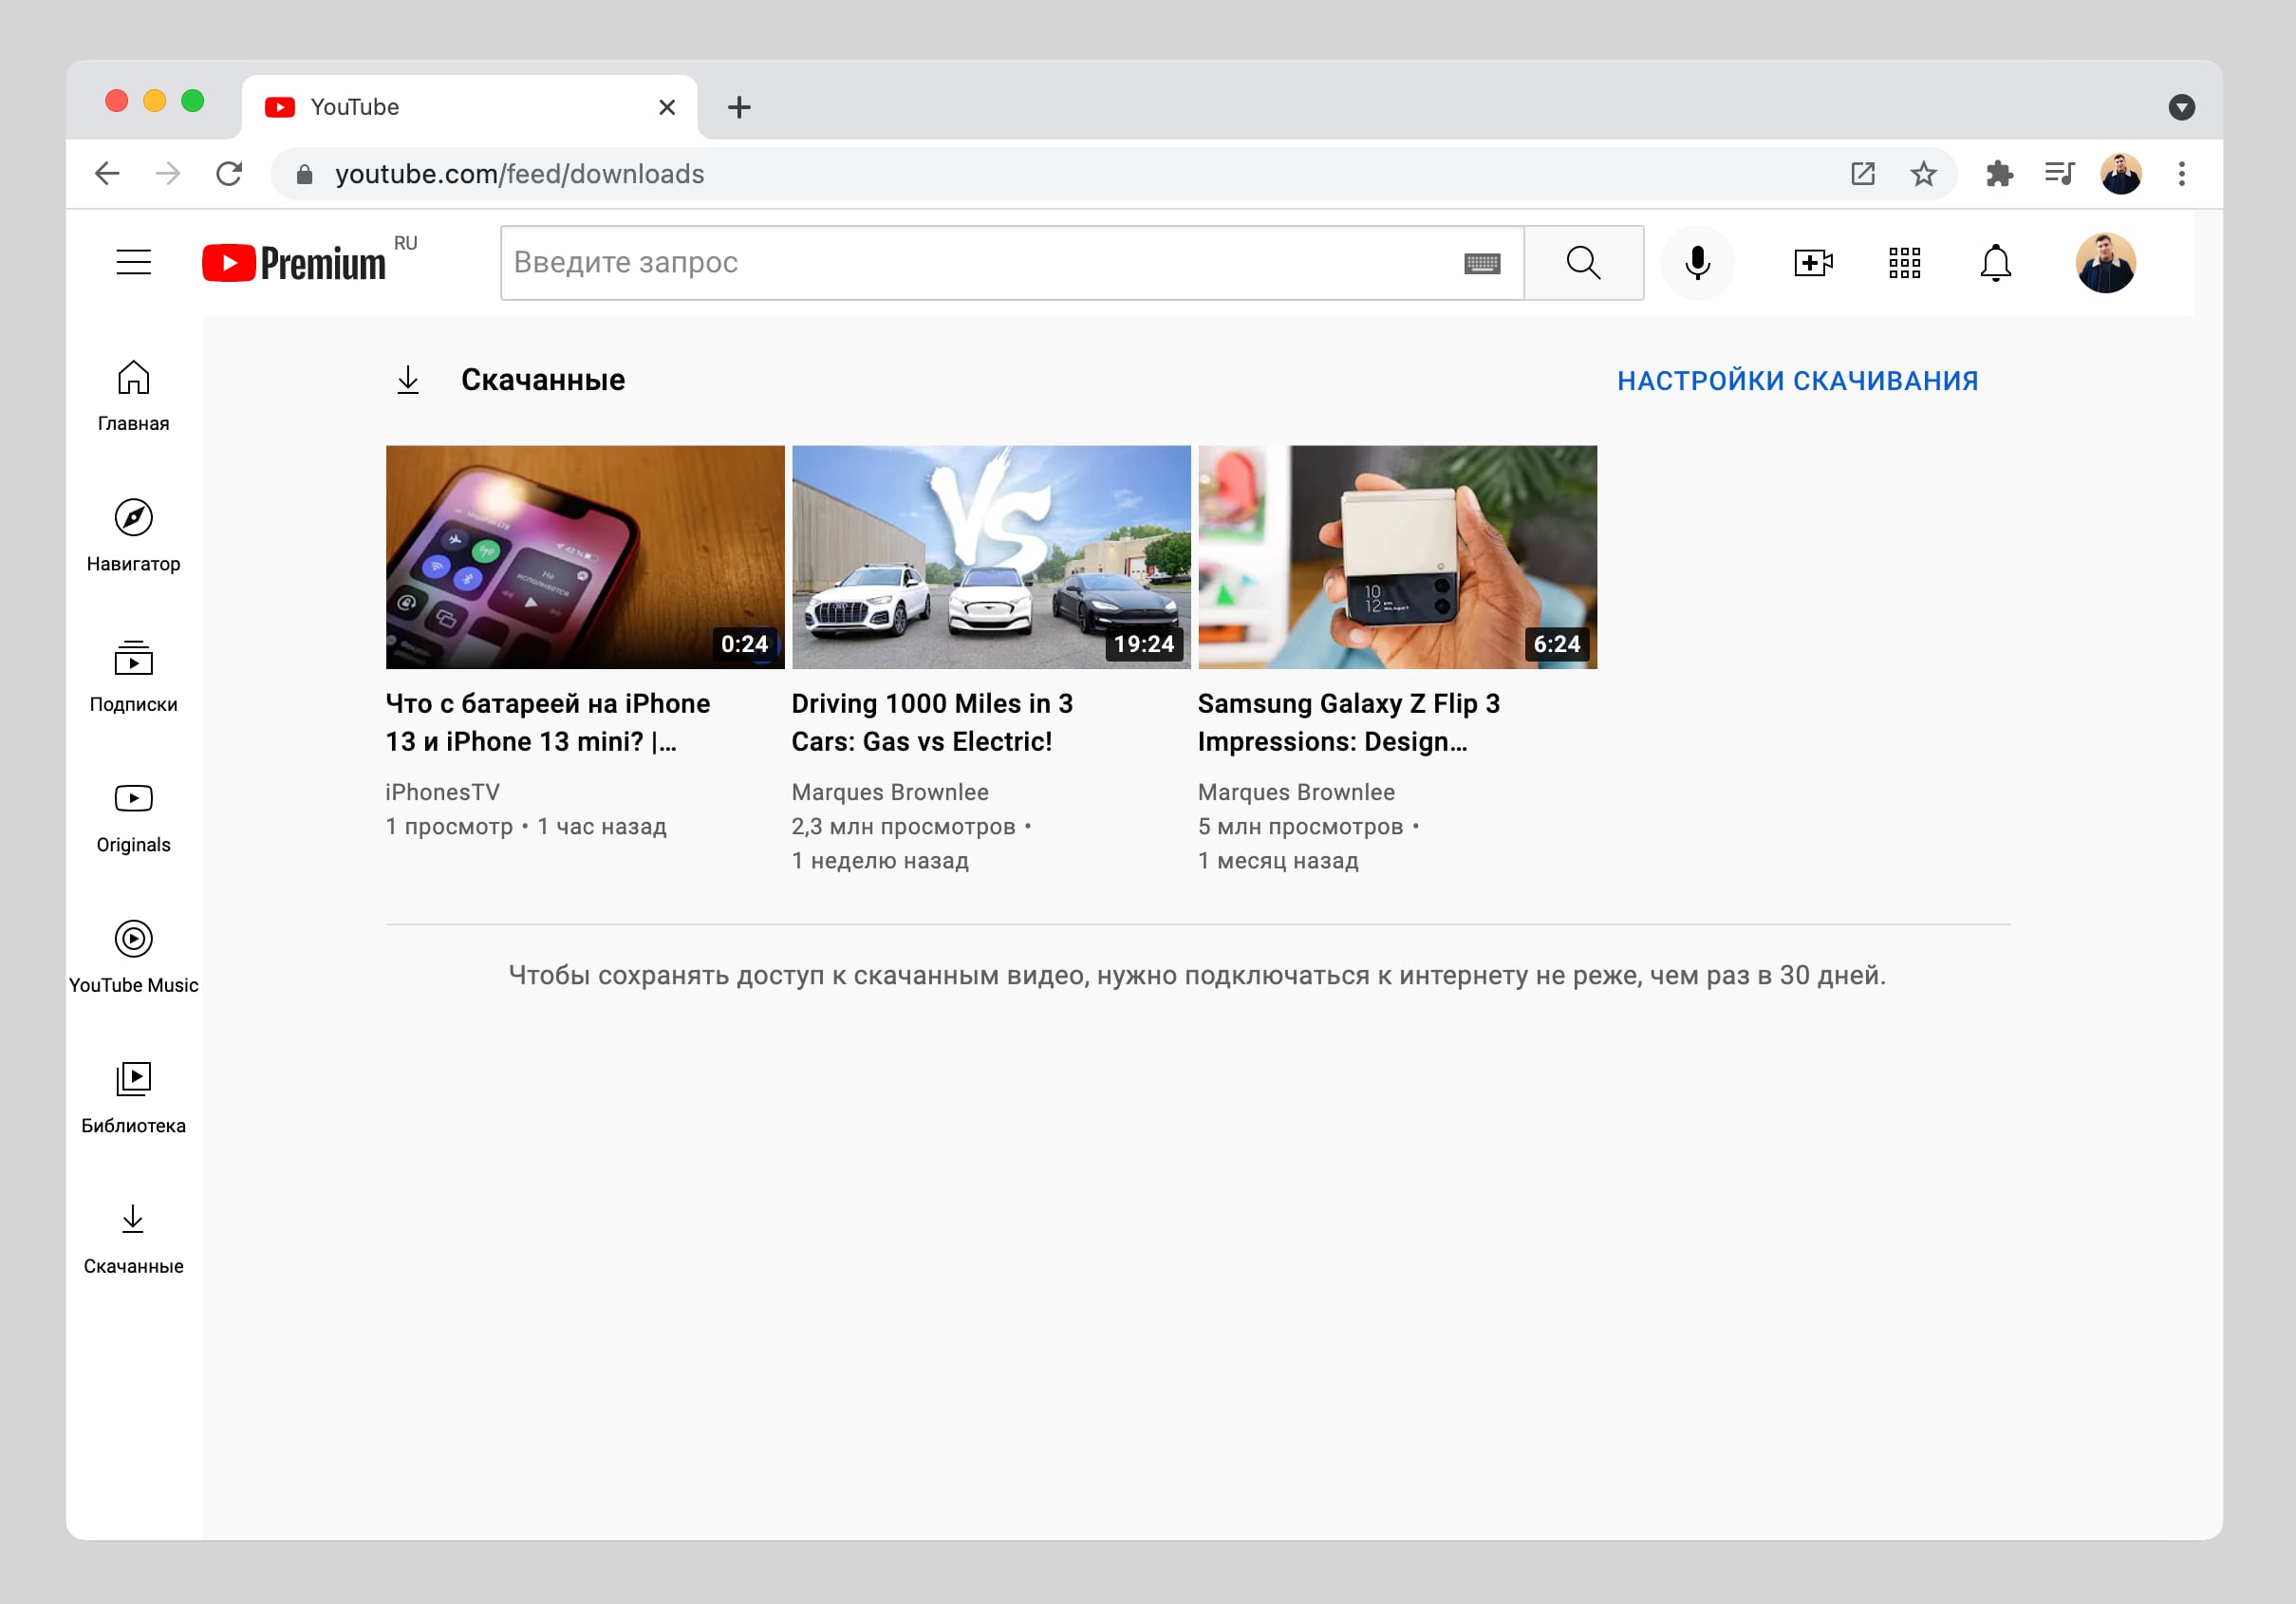This screenshot has height=1604, width=2296.
Task: Click НАСТРОЙКИ СКАЧИВАНИЯ link
Action: click(x=1797, y=381)
